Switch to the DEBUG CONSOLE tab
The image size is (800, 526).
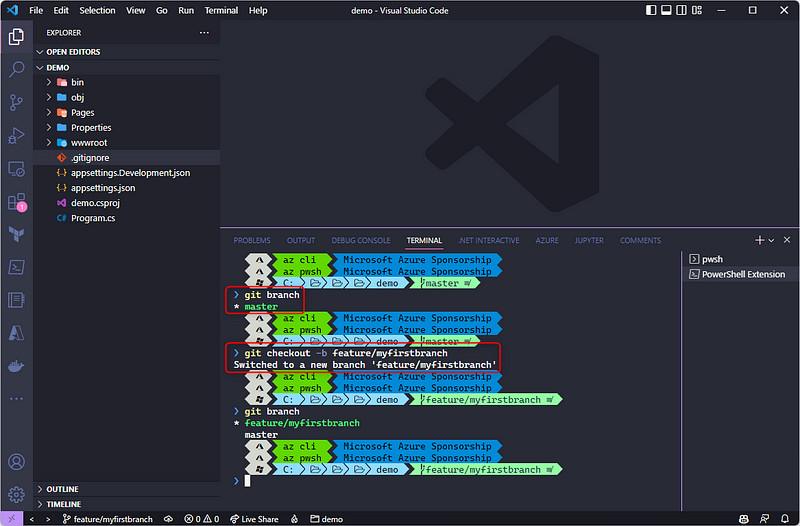tap(360, 240)
